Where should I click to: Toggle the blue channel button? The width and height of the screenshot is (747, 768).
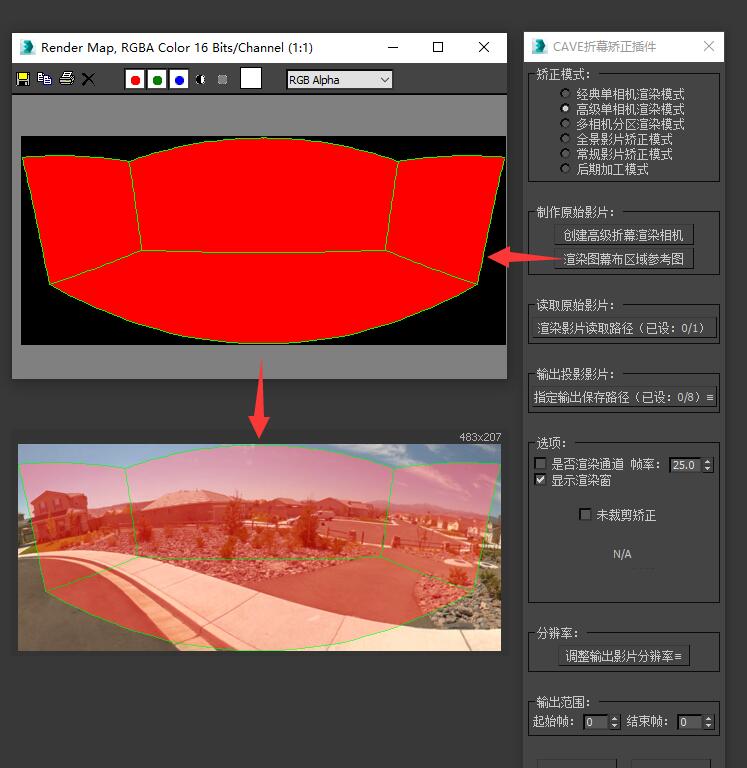click(179, 80)
